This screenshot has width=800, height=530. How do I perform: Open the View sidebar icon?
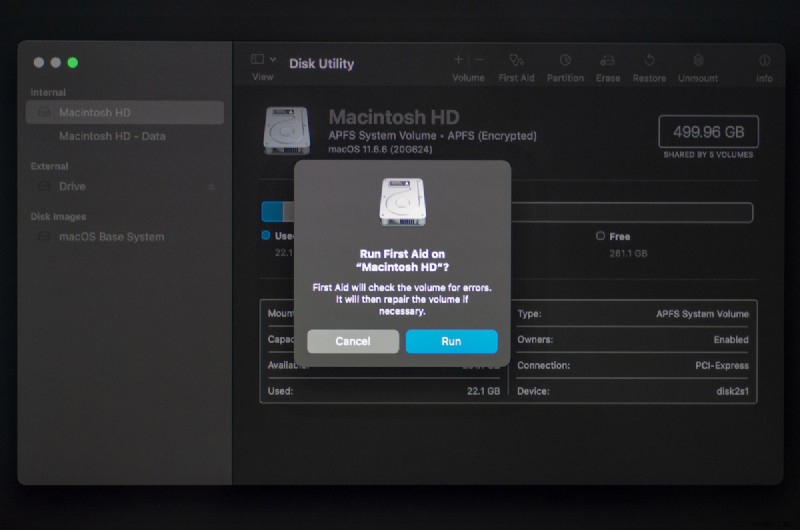[x=258, y=60]
